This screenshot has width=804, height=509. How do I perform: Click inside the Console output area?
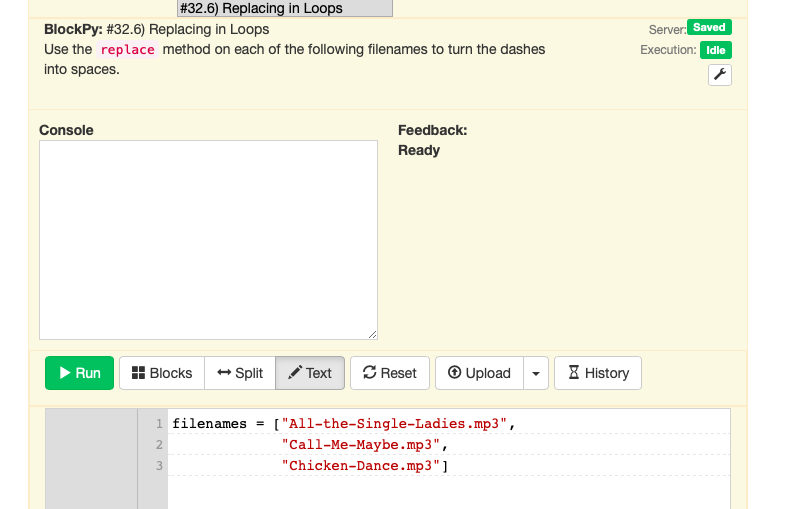(x=208, y=240)
